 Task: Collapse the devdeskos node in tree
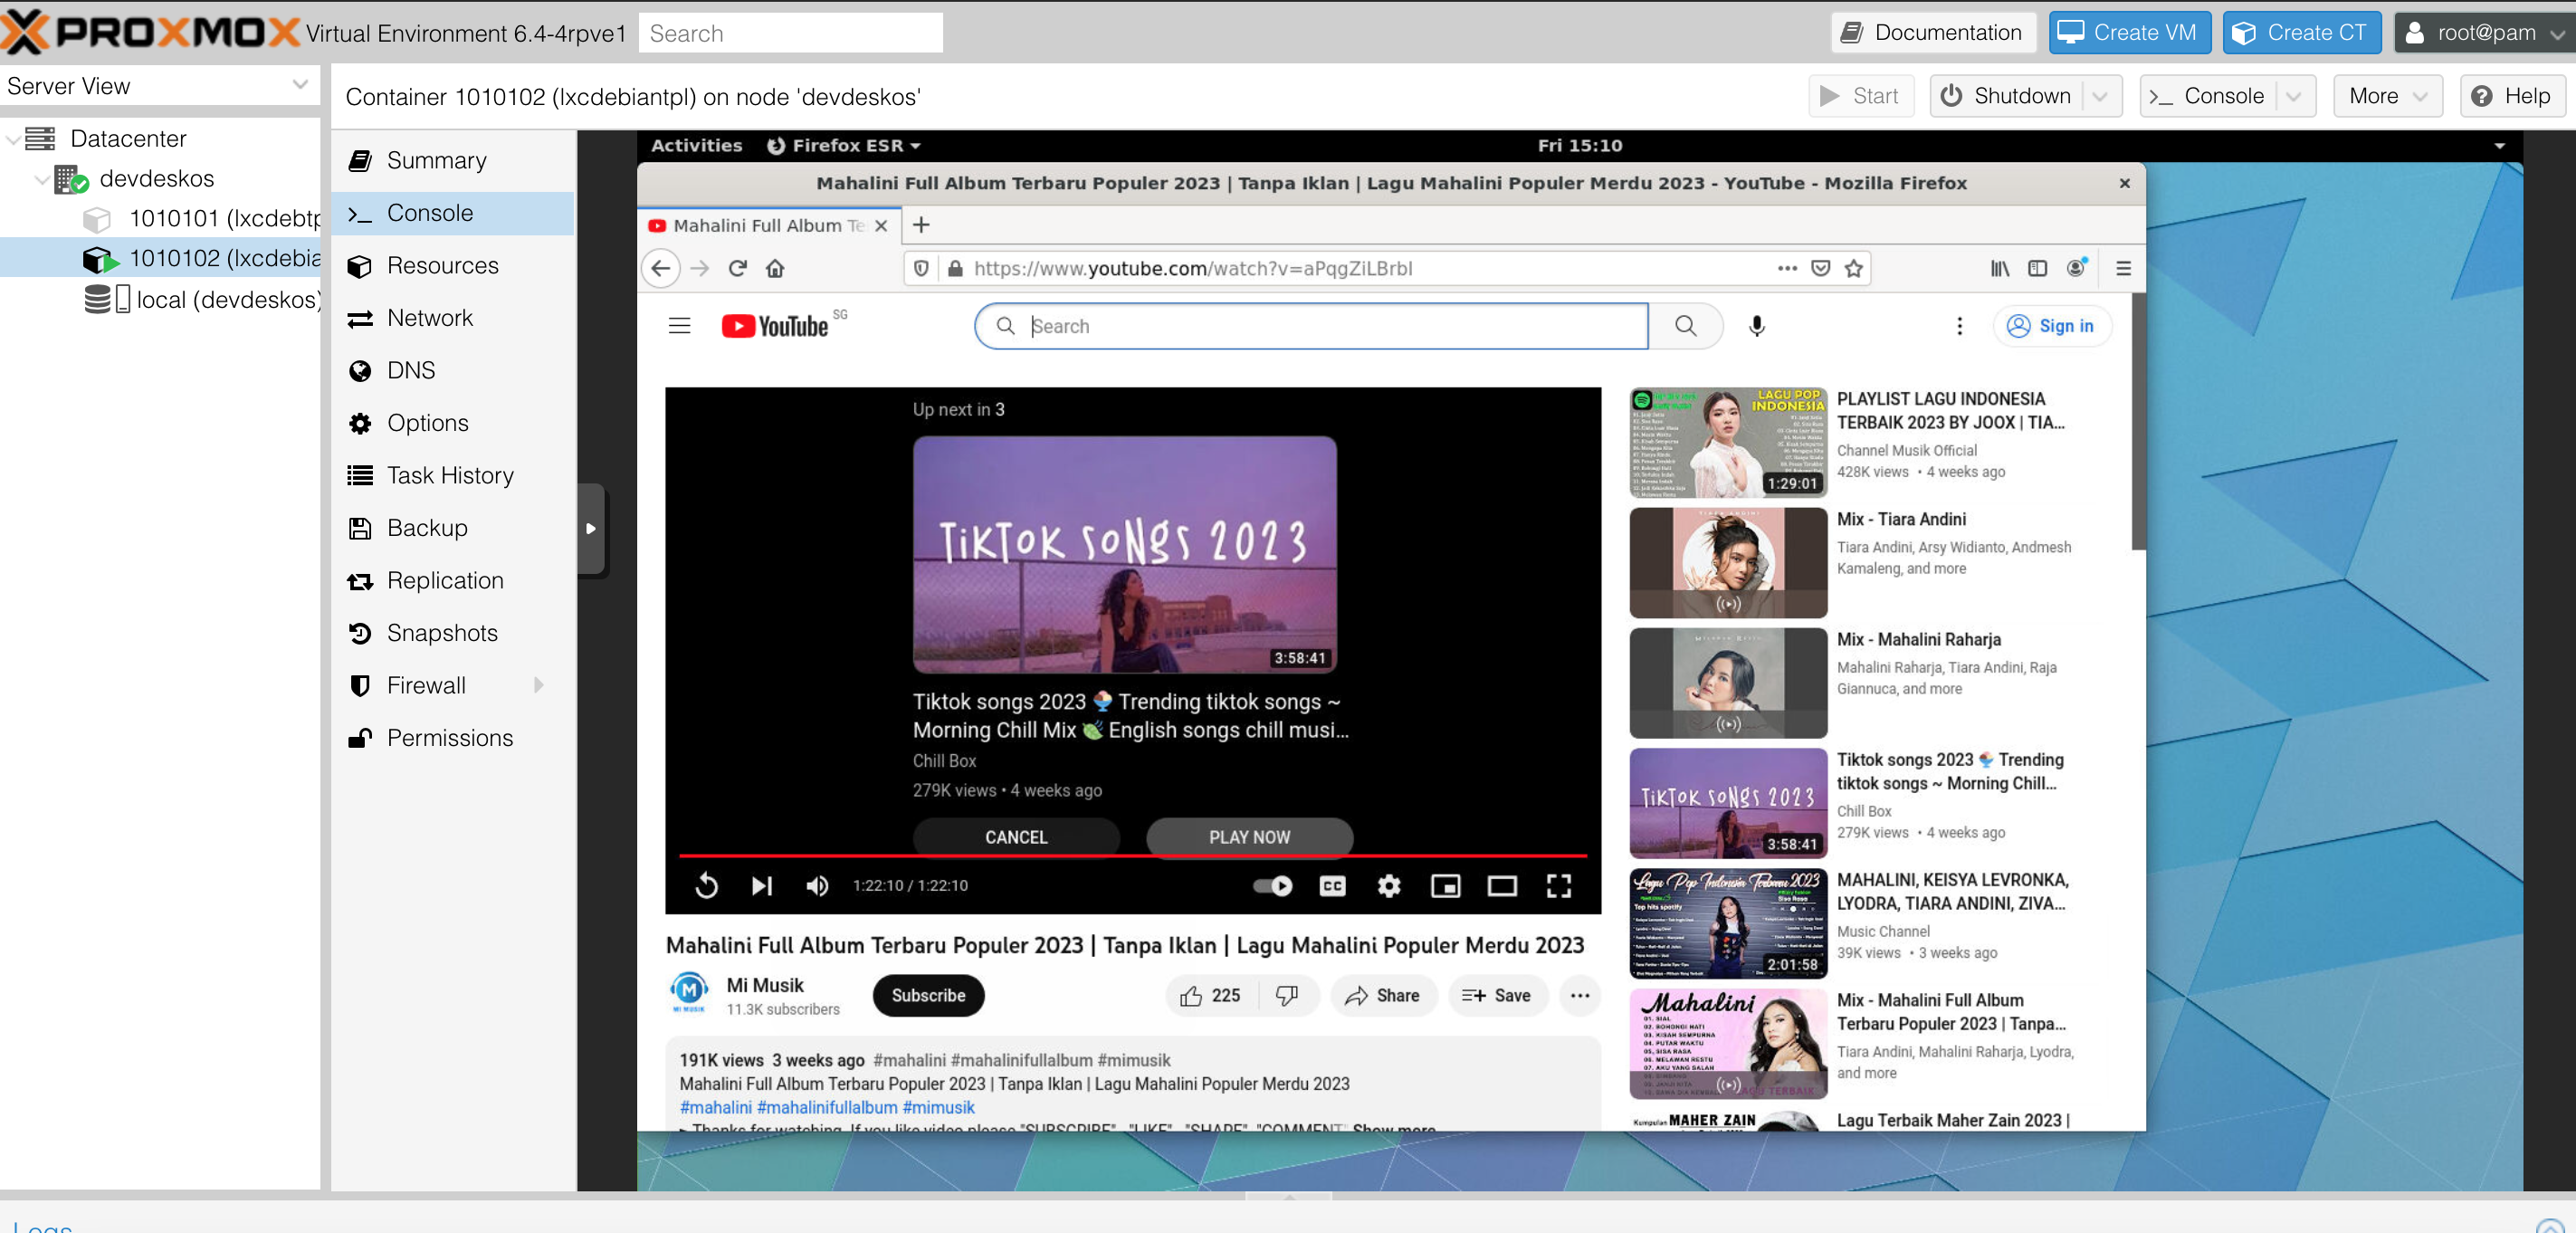click(x=42, y=179)
